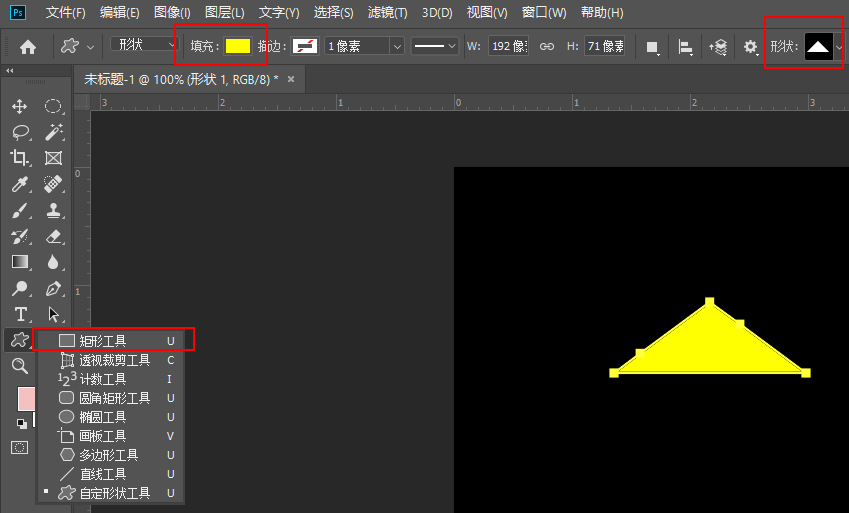Choose 自定形状工具 from the flyout

(110, 493)
